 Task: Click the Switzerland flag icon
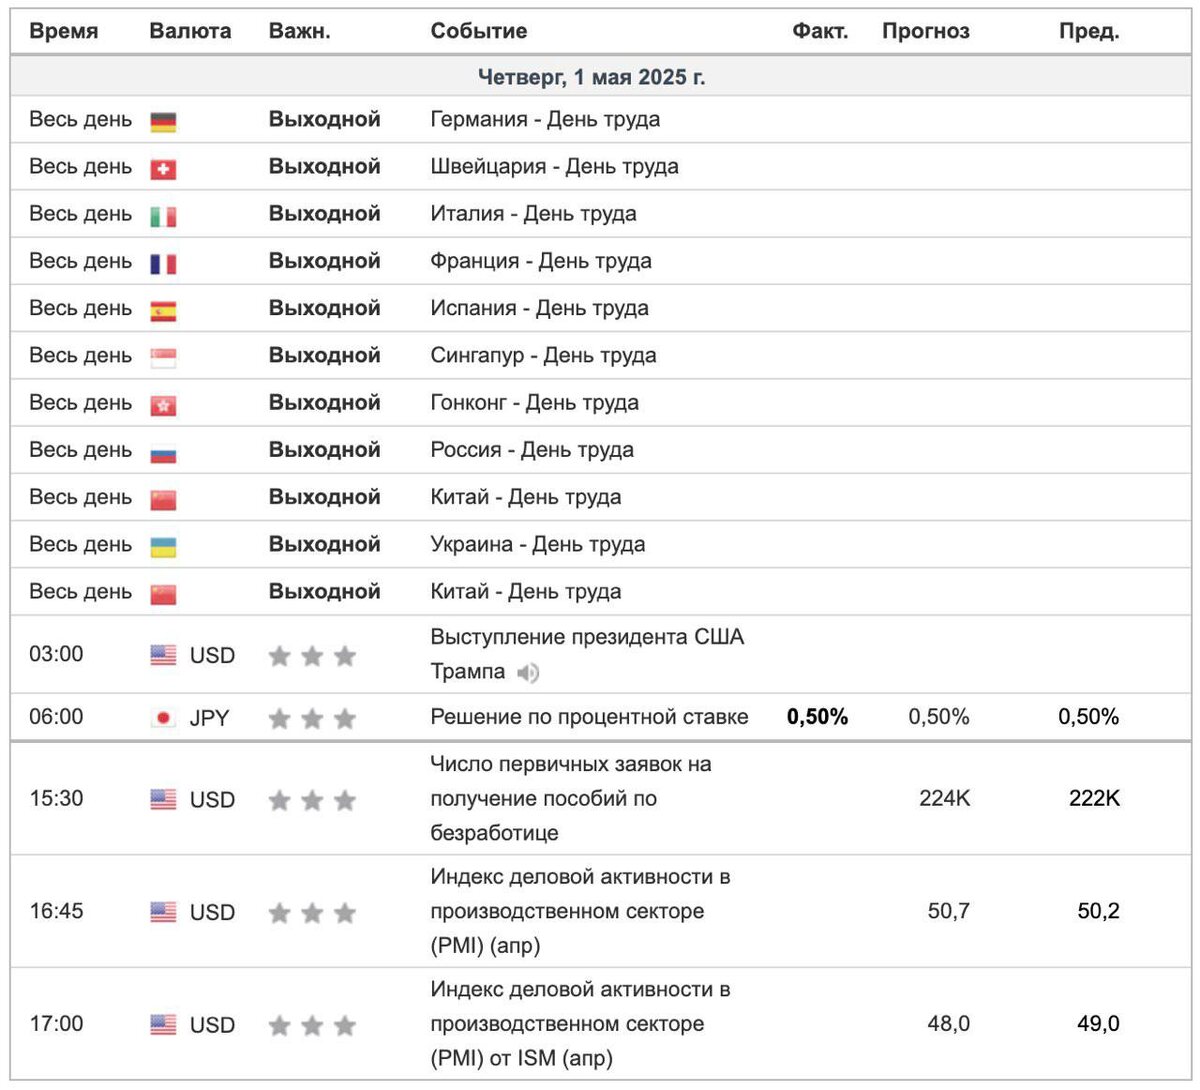click(163, 169)
